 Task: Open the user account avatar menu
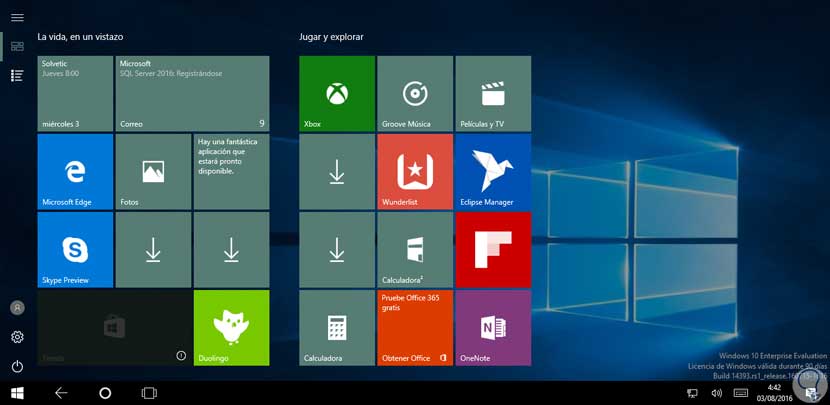tap(17, 308)
